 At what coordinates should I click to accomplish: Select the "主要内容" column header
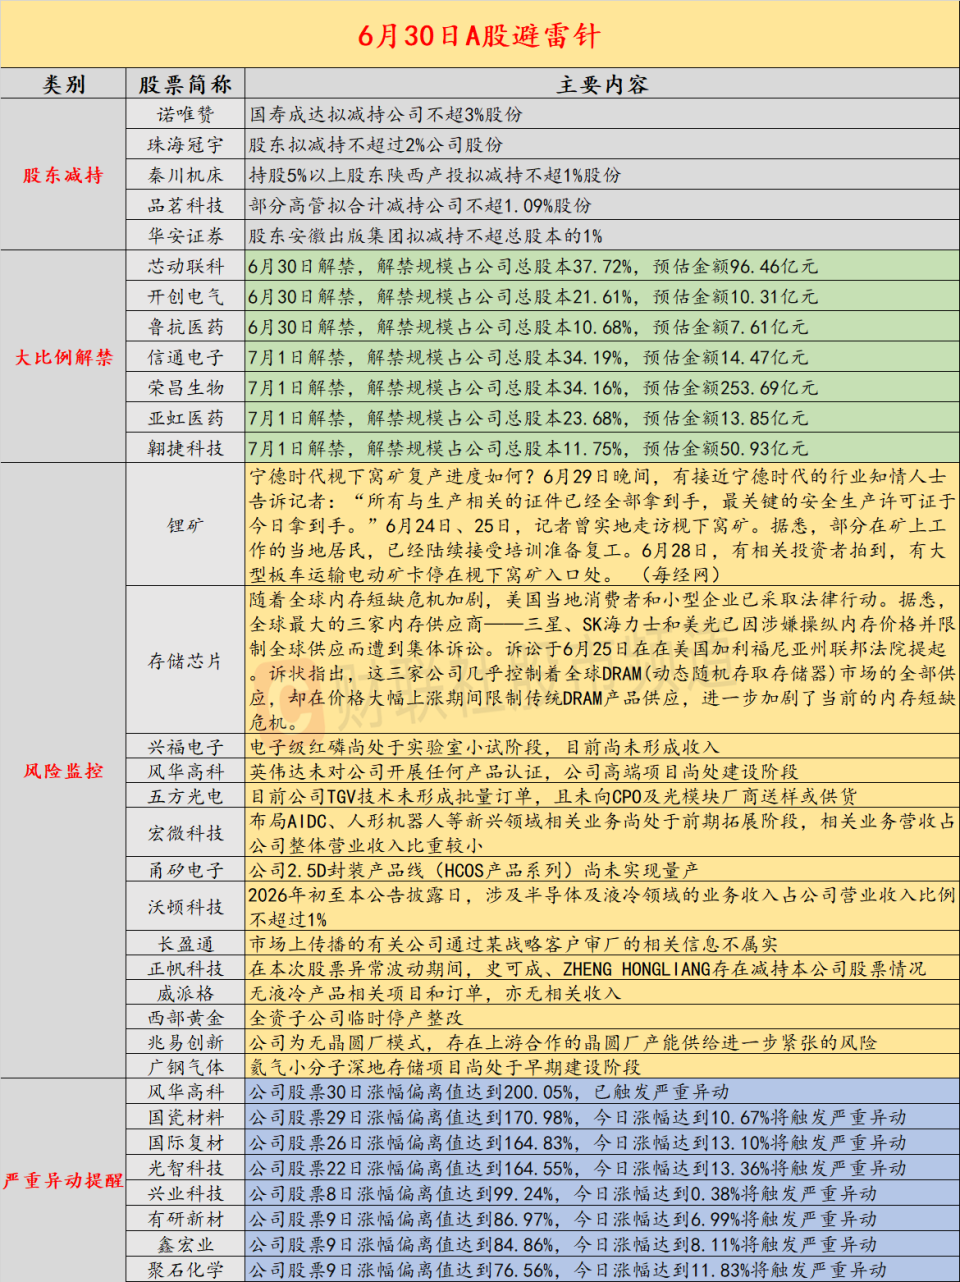coord(602,85)
